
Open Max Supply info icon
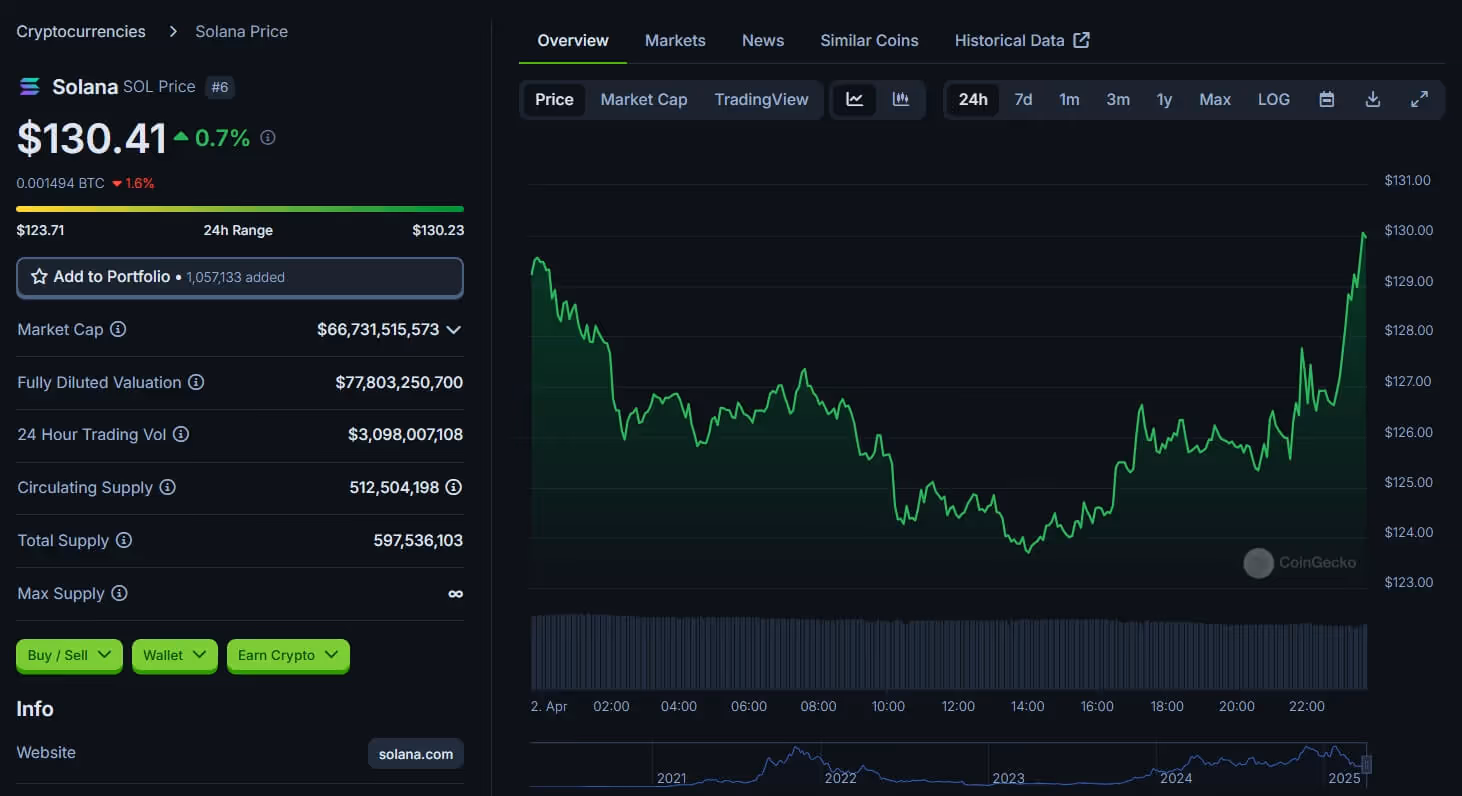click(x=119, y=593)
